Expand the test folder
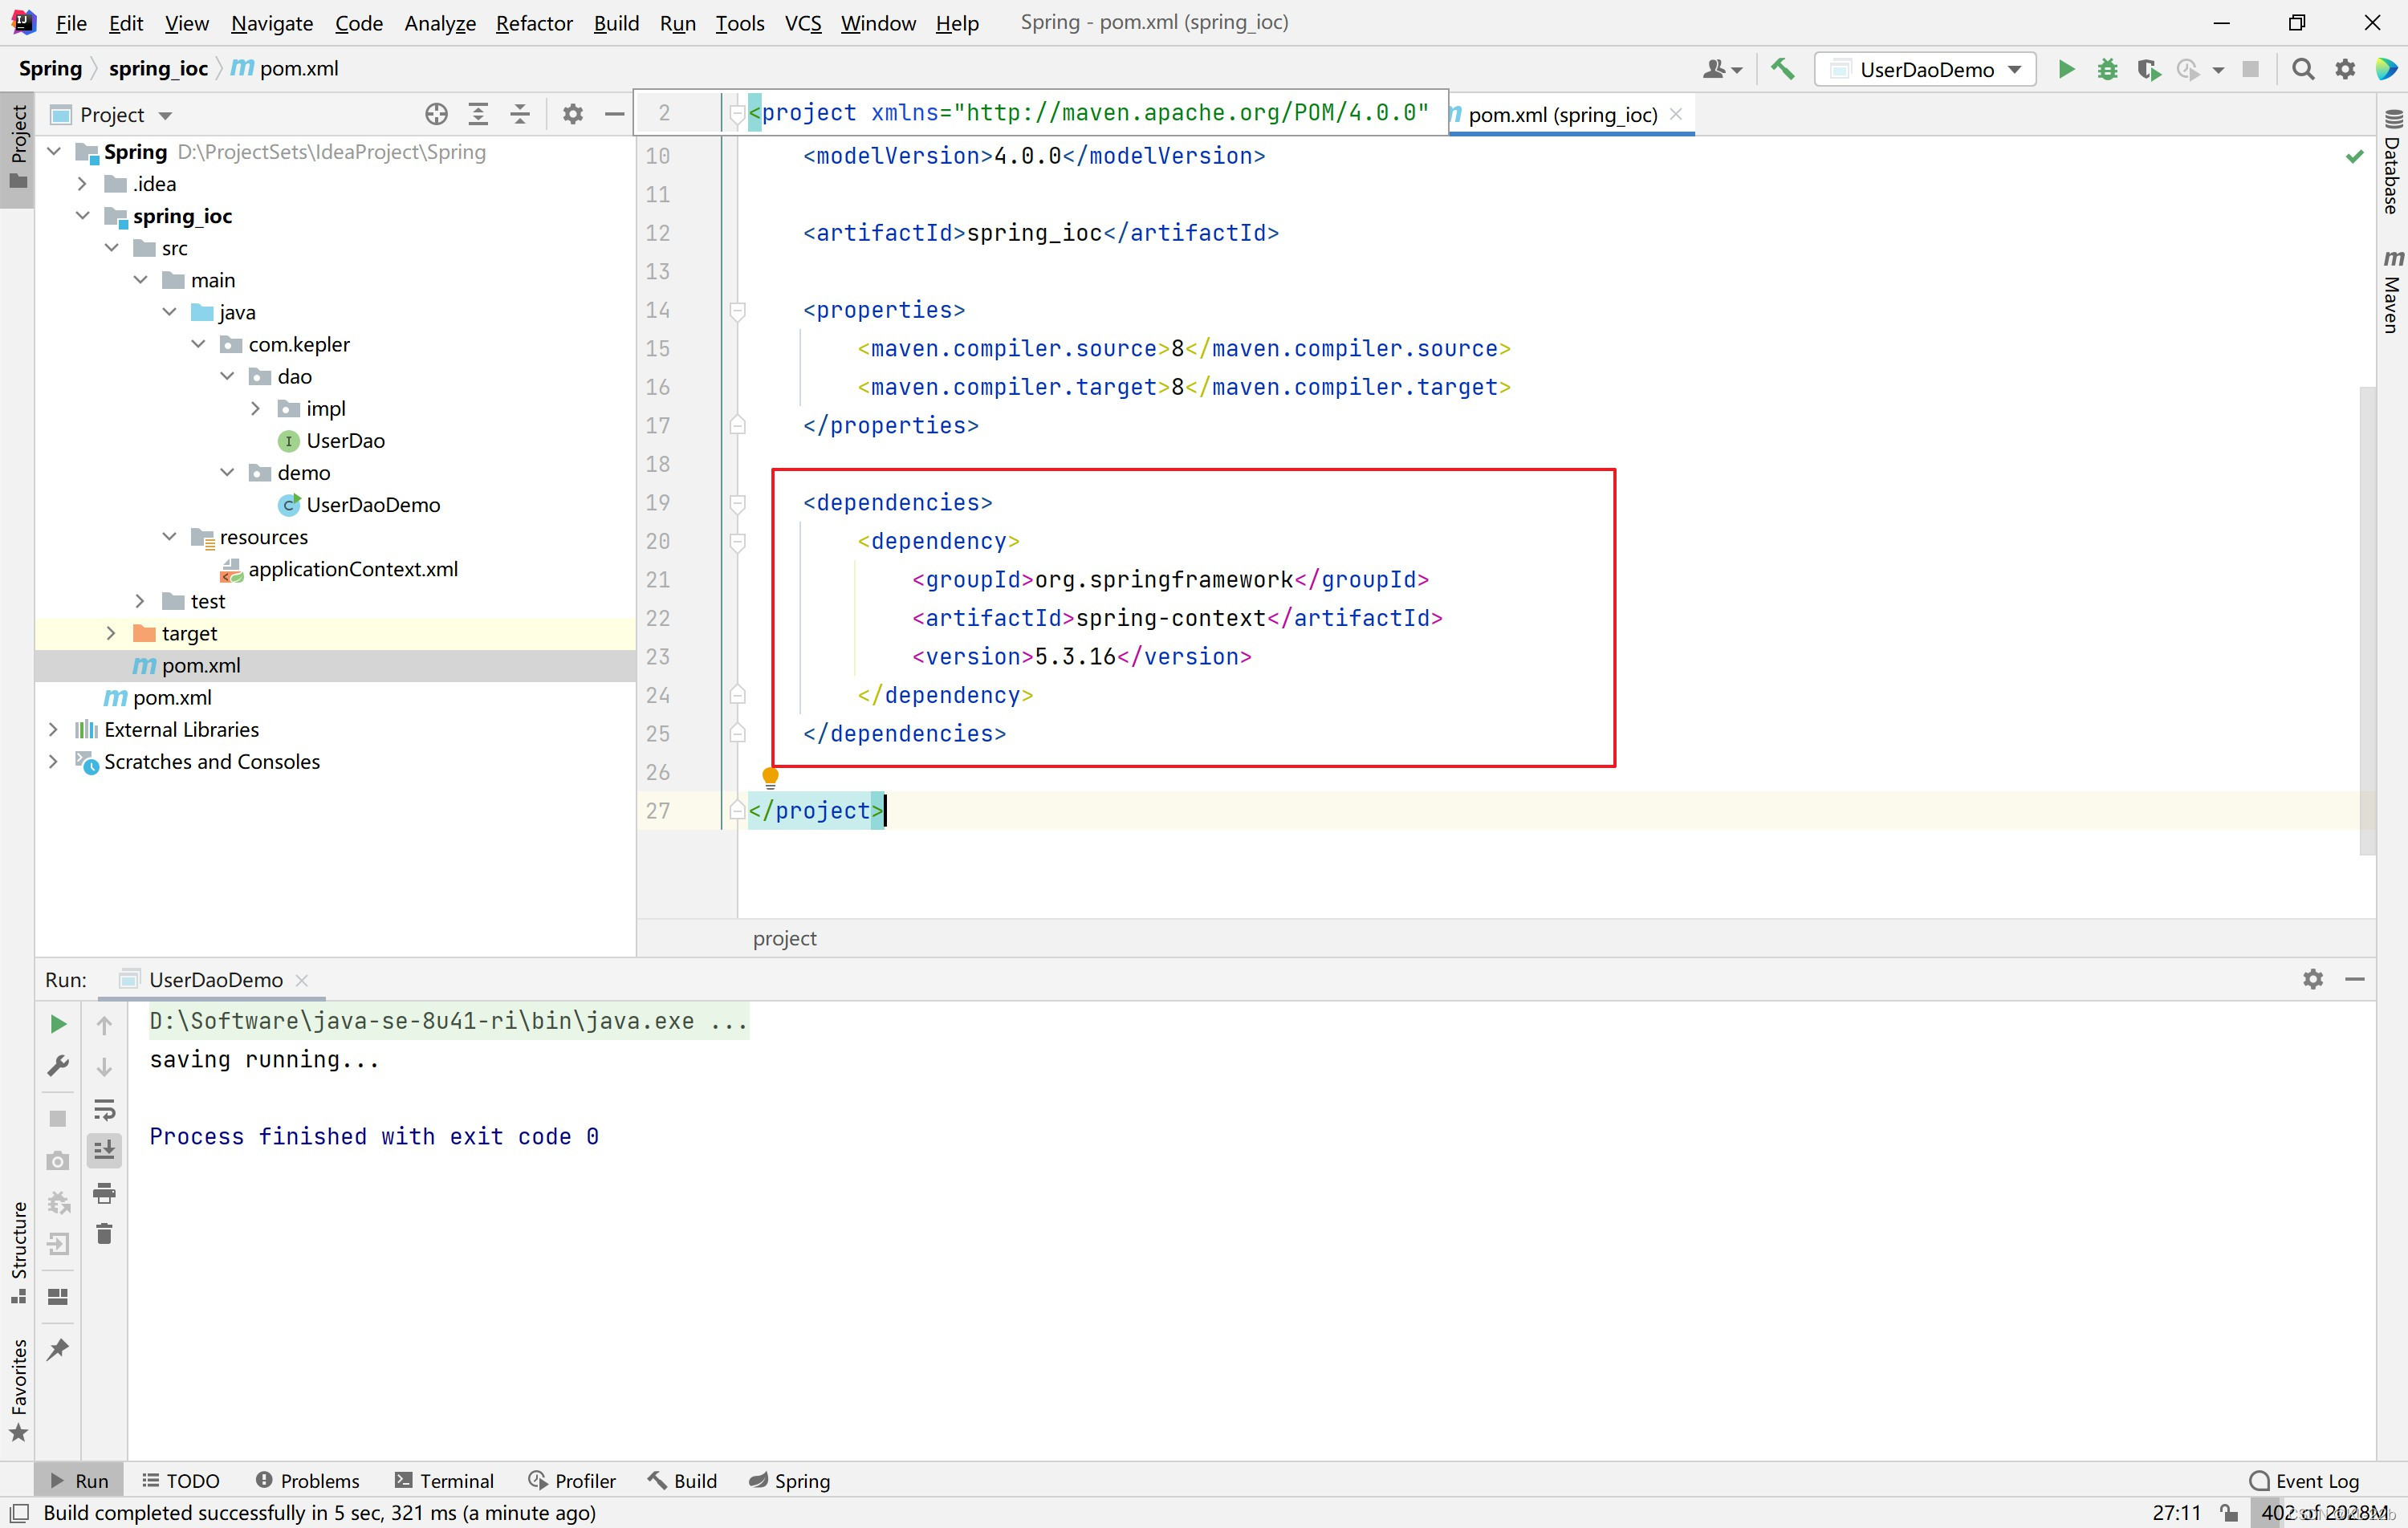This screenshot has height=1528, width=2408. point(140,601)
